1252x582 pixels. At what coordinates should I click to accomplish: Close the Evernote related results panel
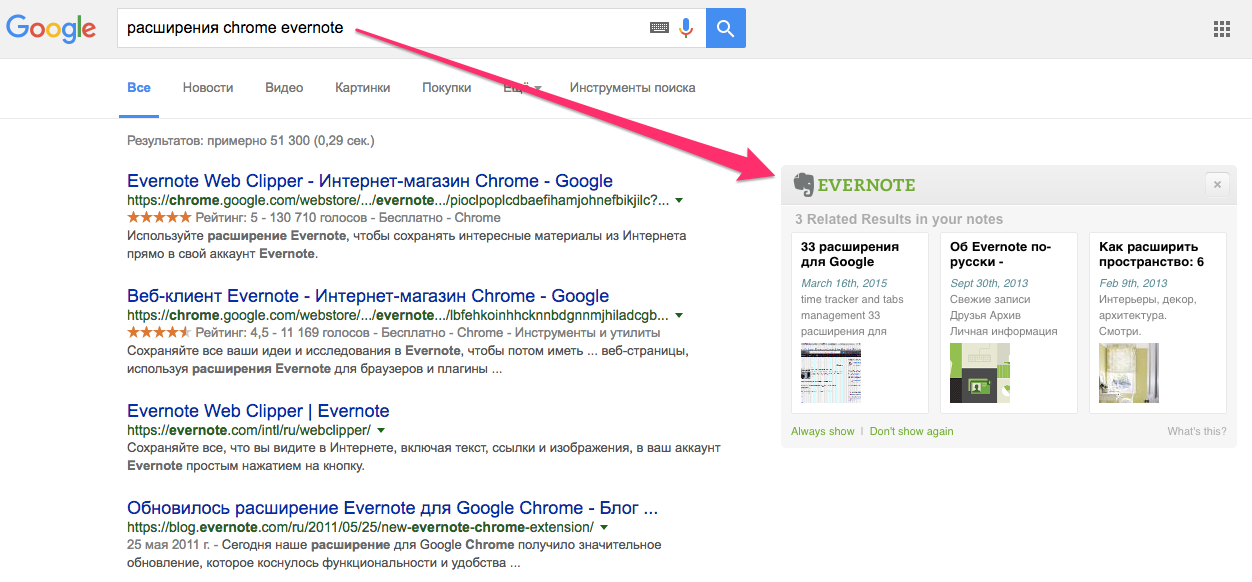click(1217, 184)
